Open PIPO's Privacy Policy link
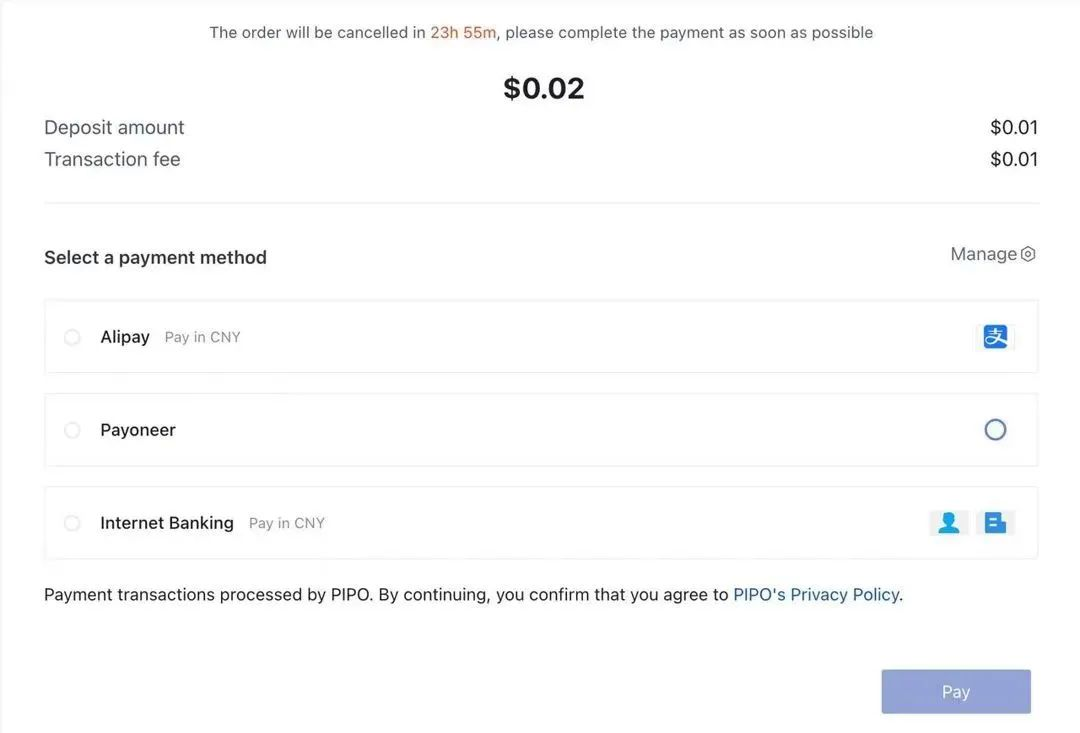This screenshot has width=1080, height=733. coord(816,595)
